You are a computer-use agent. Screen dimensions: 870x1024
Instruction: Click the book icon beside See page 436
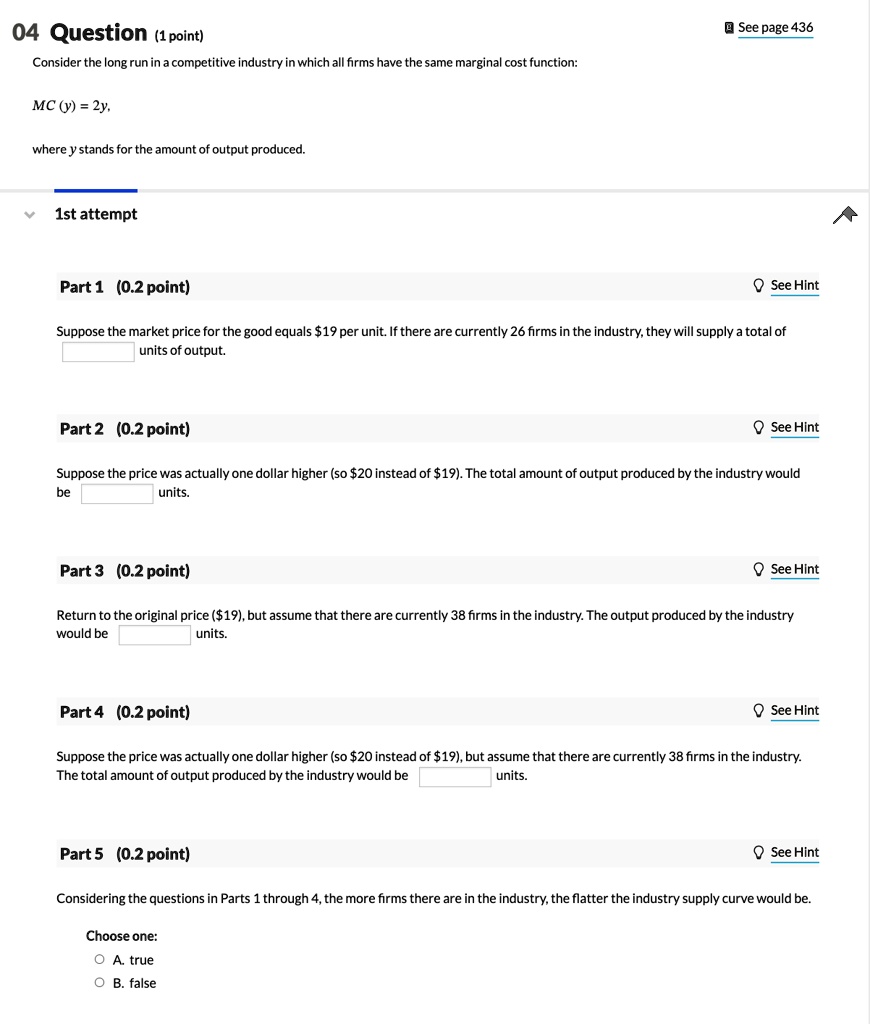click(x=729, y=28)
